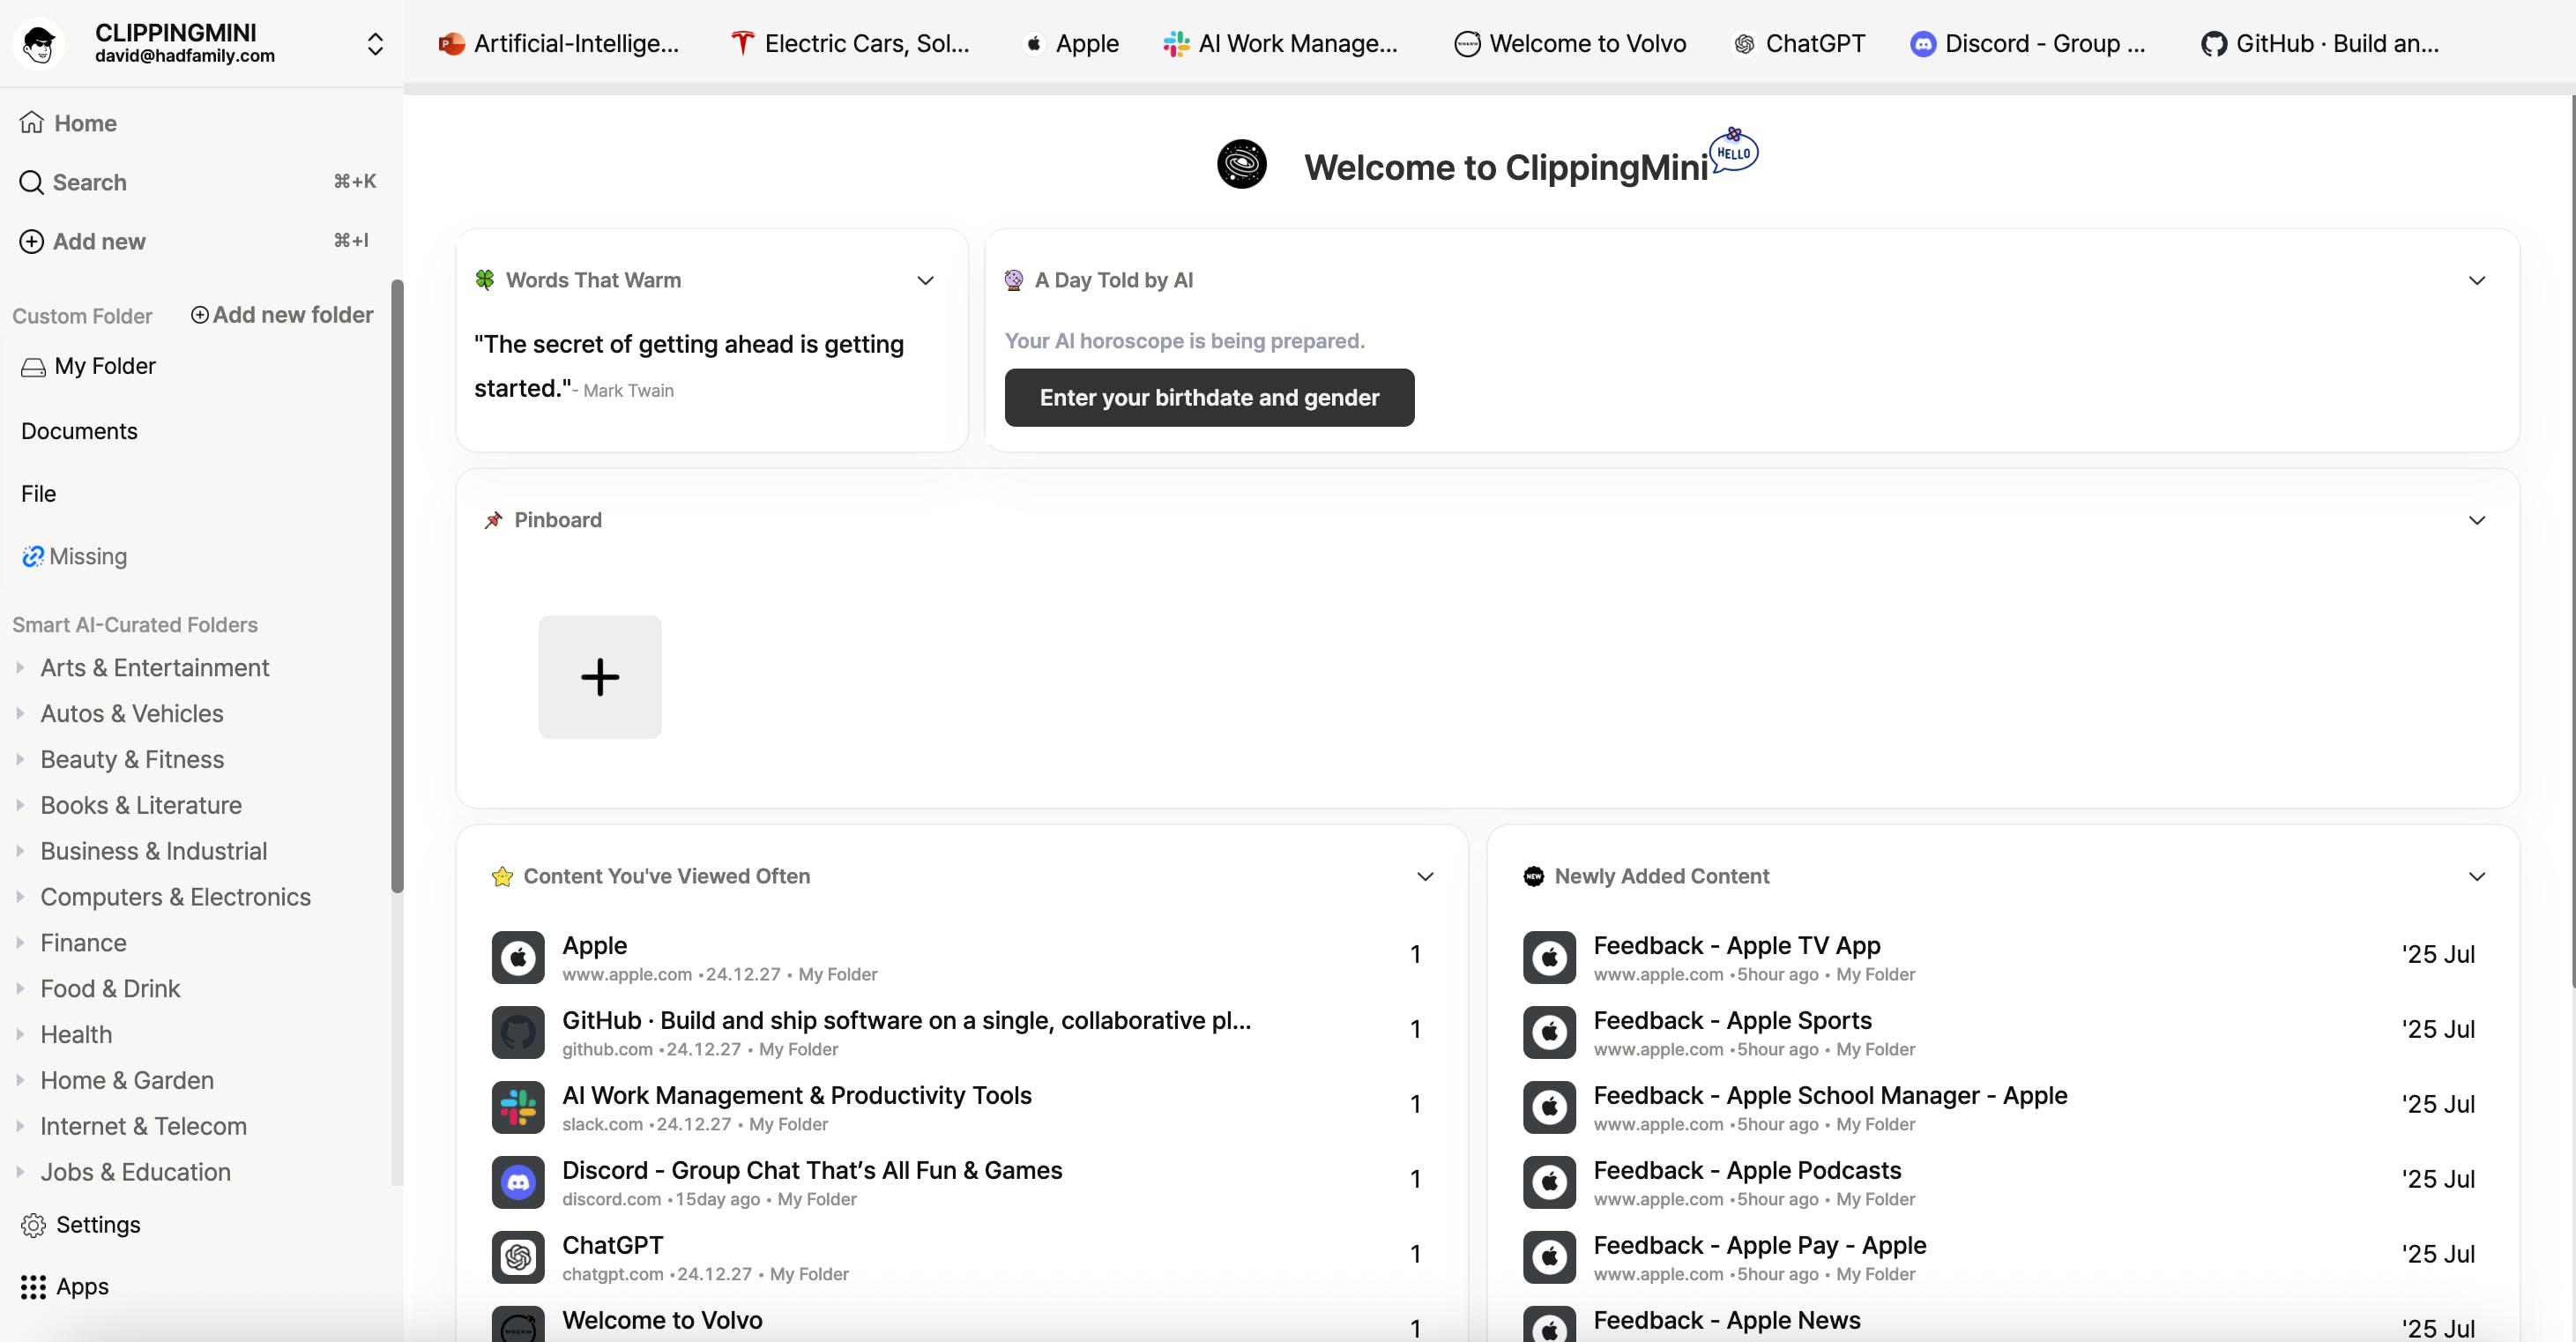Click the ClippingMini galaxy logo
The image size is (2576, 1342).
point(1241,164)
